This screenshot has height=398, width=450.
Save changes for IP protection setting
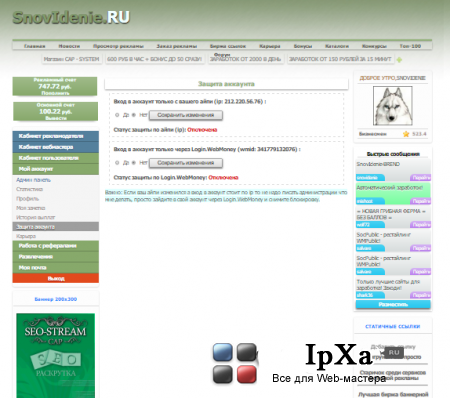click(186, 115)
